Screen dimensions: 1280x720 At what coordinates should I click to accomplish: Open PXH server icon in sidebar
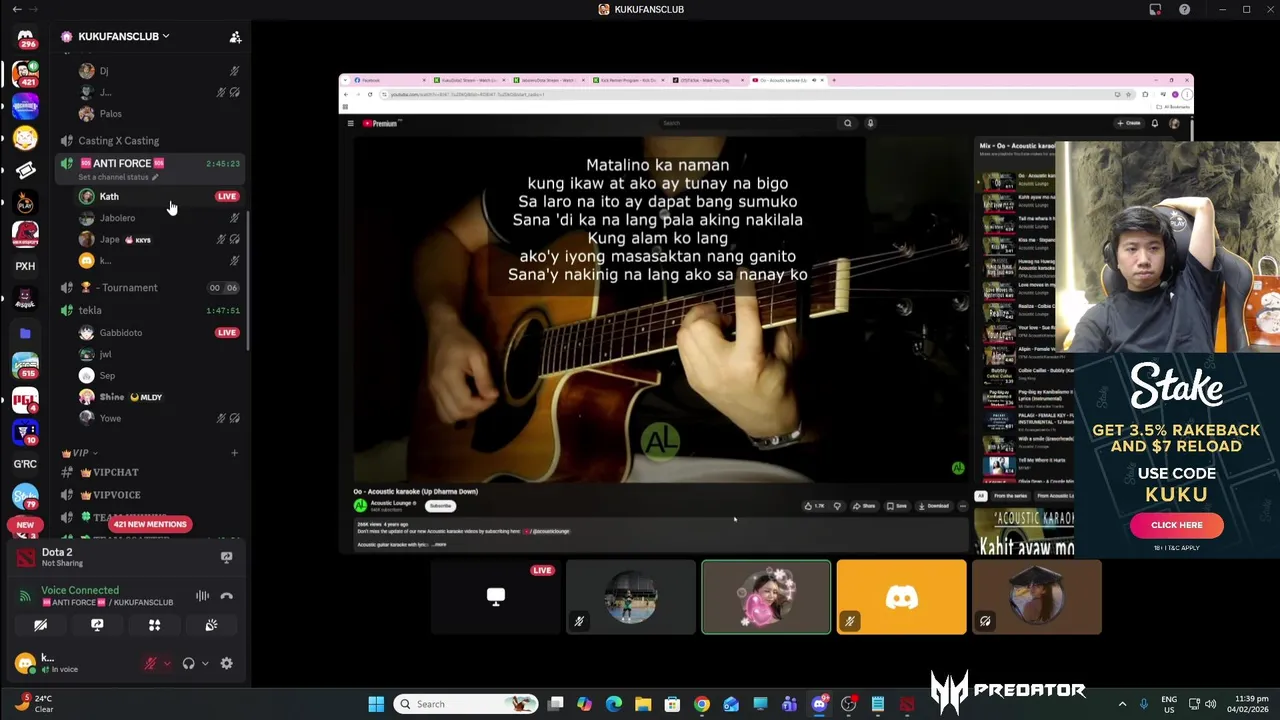[25, 266]
